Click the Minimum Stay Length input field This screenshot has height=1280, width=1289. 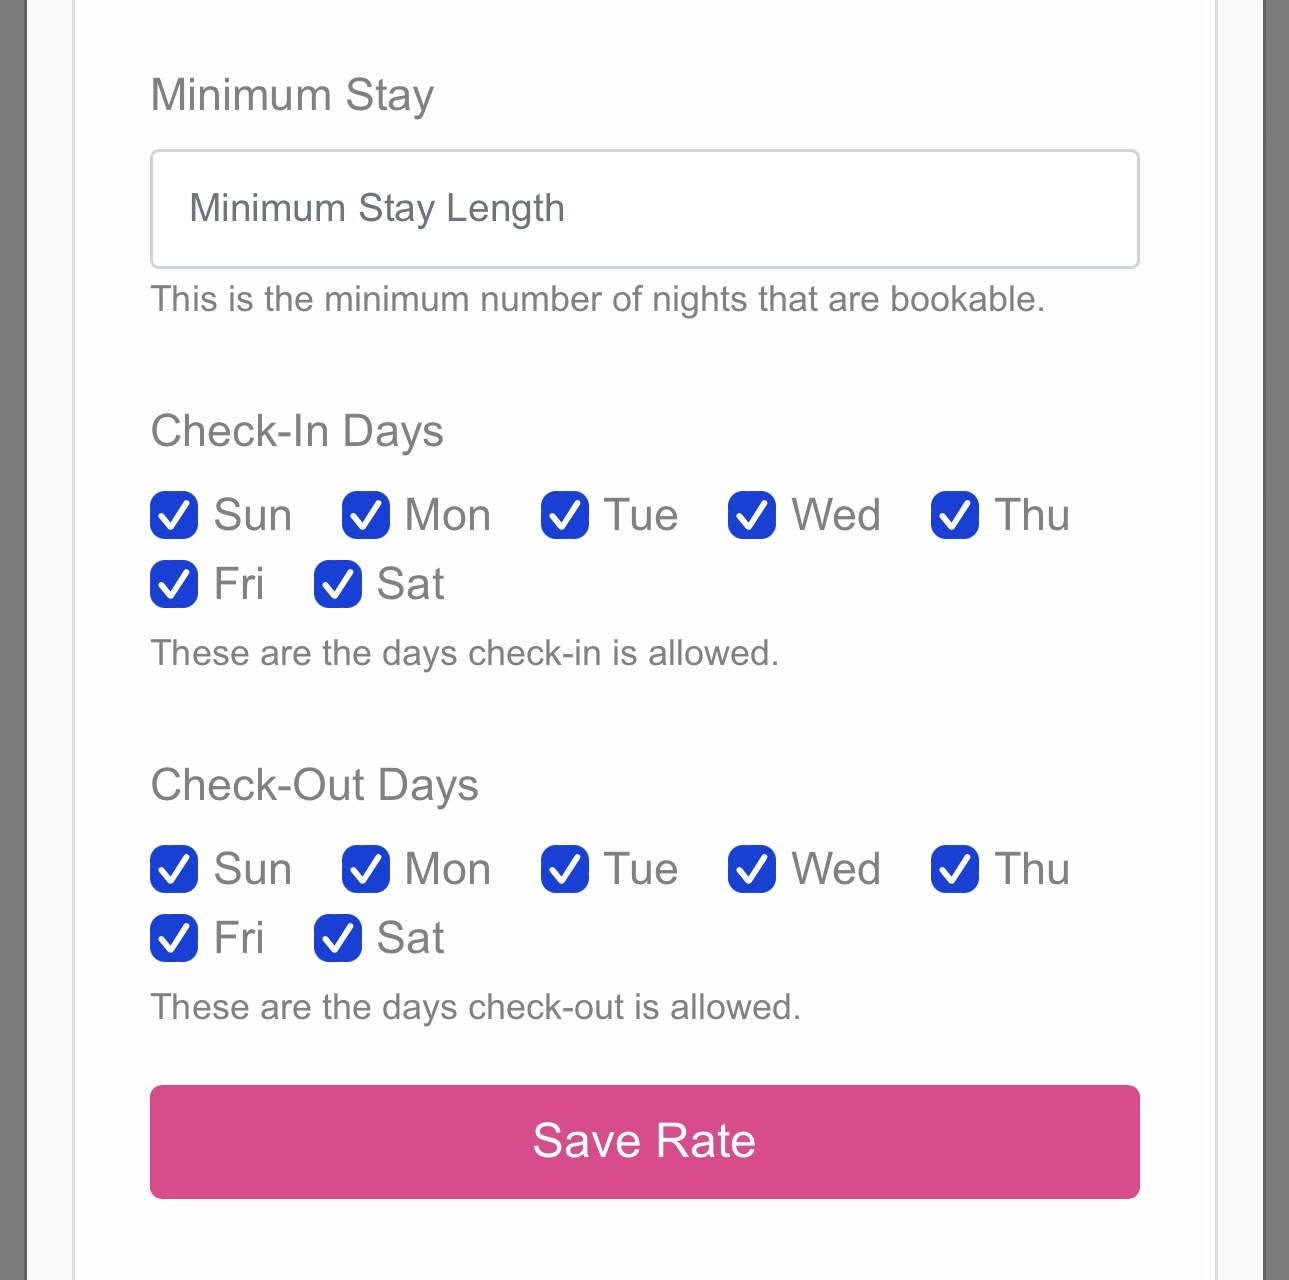point(644,209)
